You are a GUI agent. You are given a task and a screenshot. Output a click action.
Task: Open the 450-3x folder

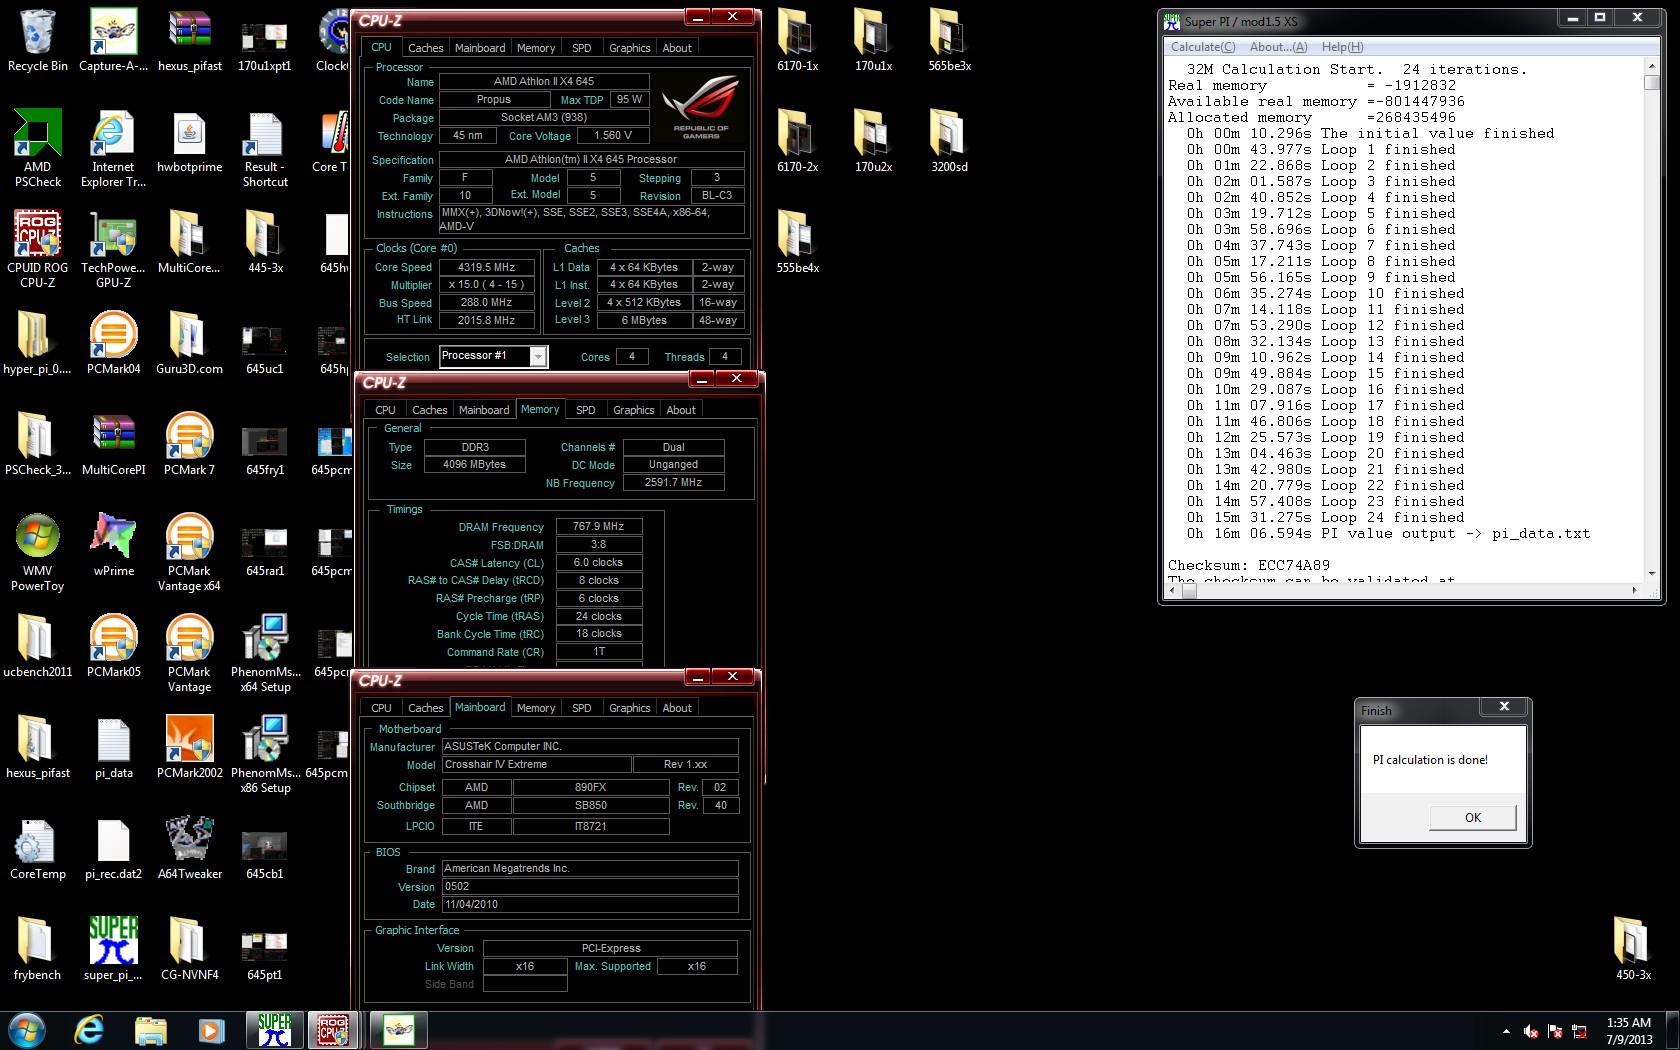[1633, 949]
